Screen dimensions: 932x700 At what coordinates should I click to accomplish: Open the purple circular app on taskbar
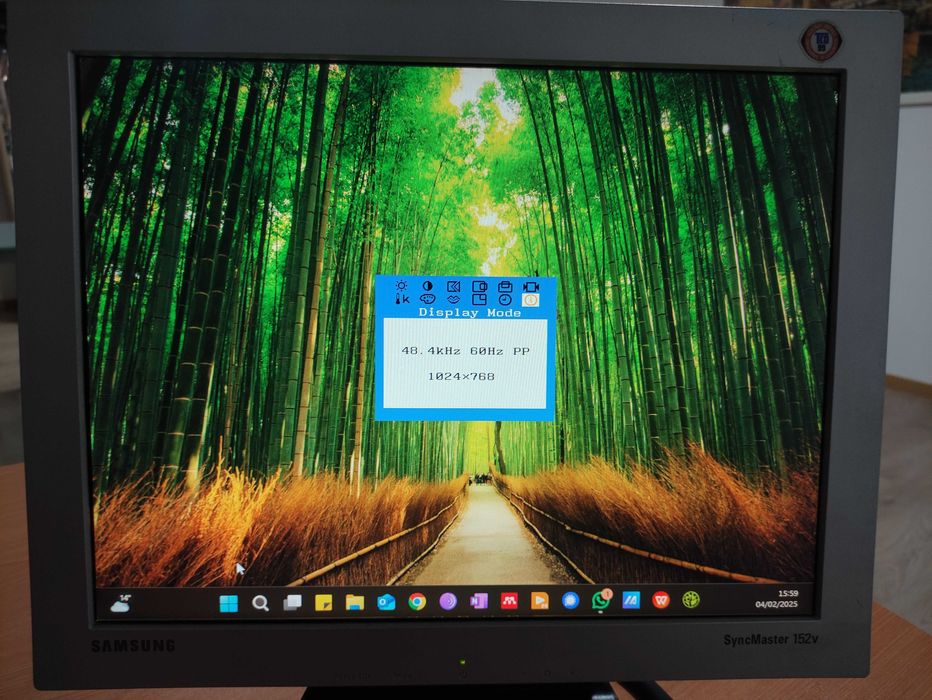(x=448, y=602)
